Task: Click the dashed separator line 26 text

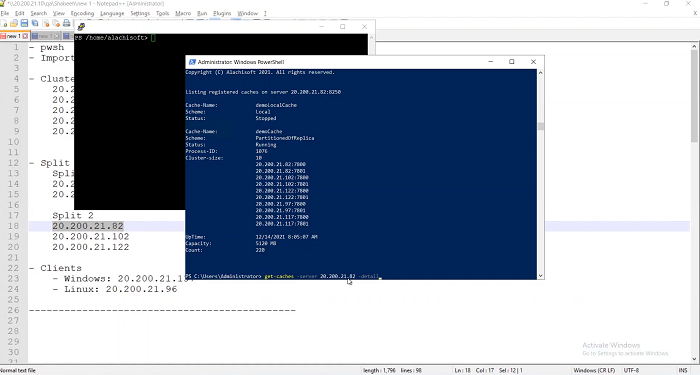Action: [x=162, y=310]
